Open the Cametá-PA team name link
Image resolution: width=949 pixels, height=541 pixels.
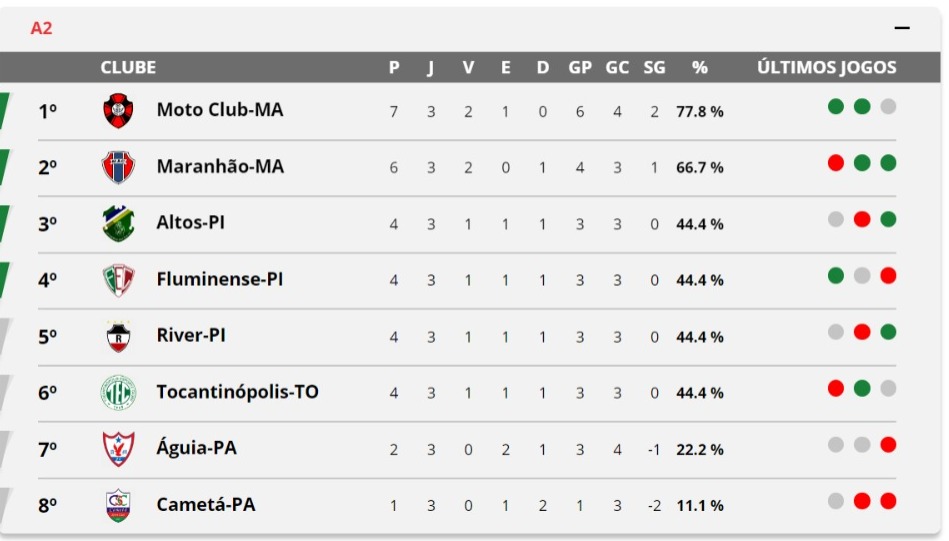(206, 504)
